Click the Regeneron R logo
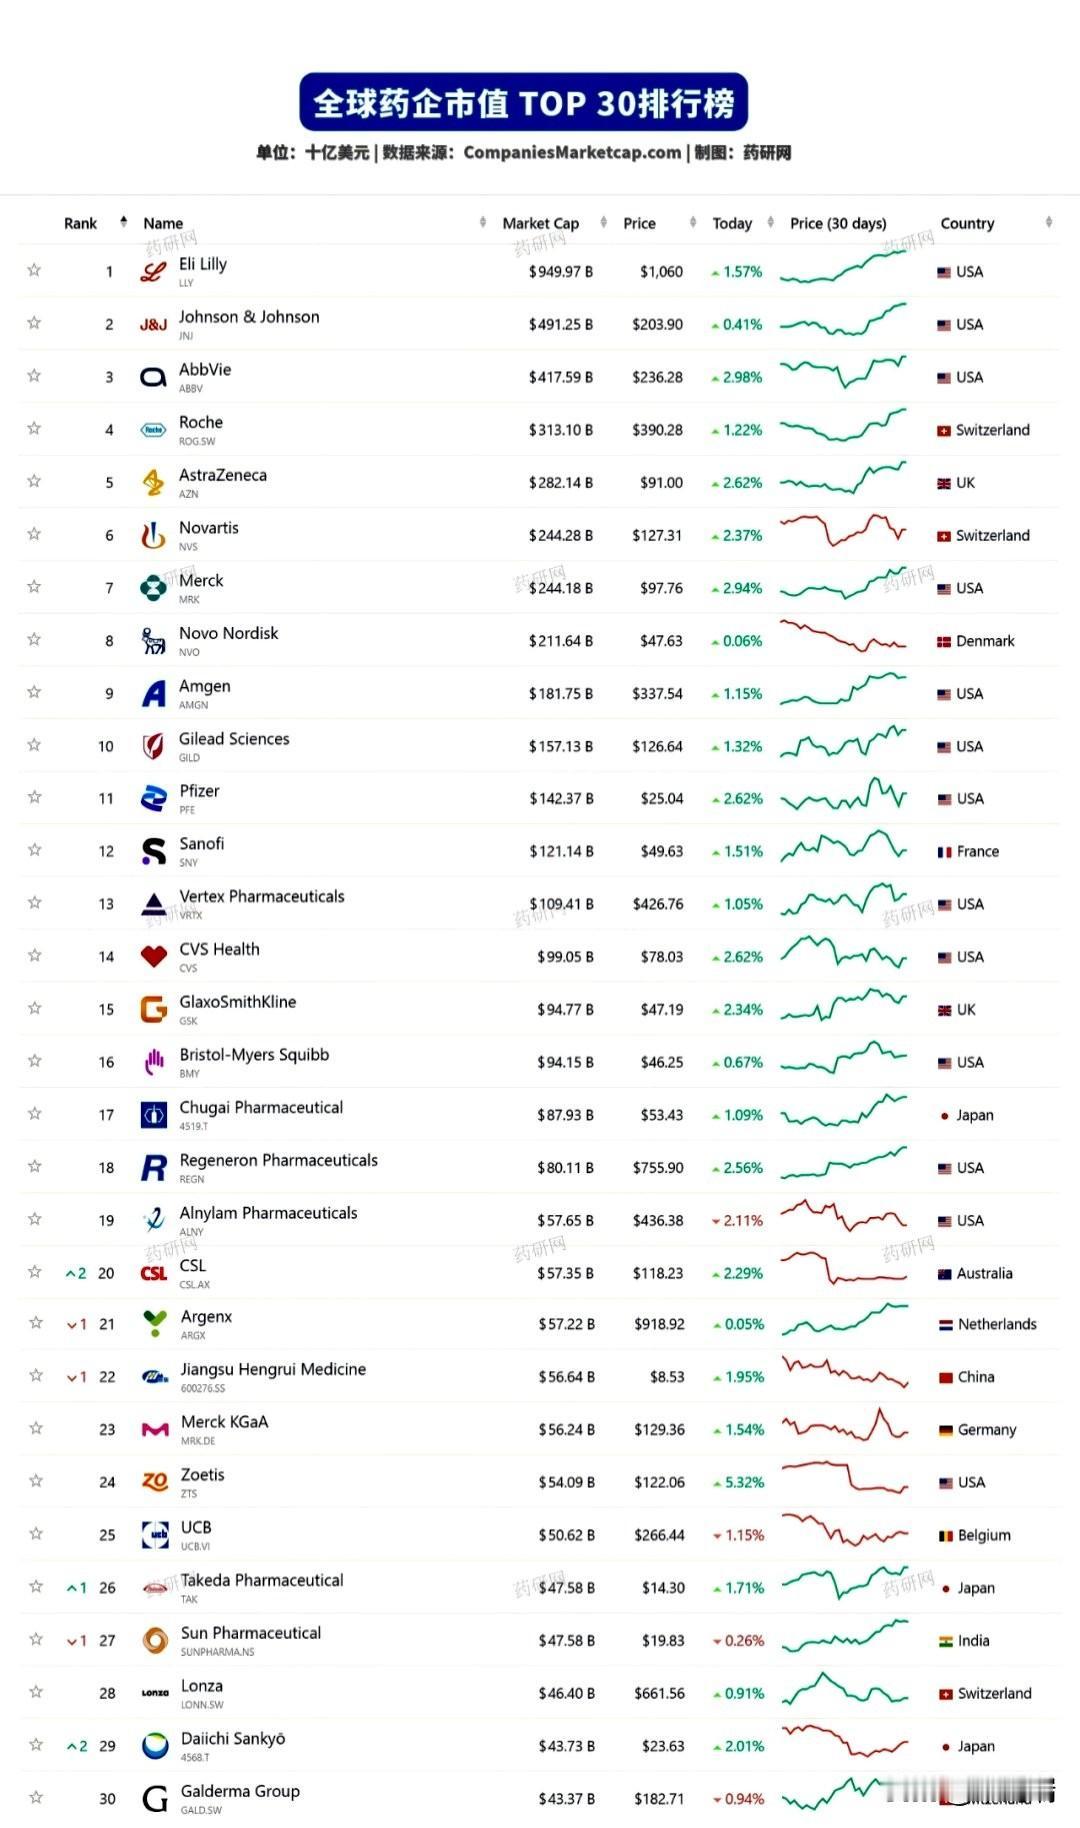 [154, 1167]
